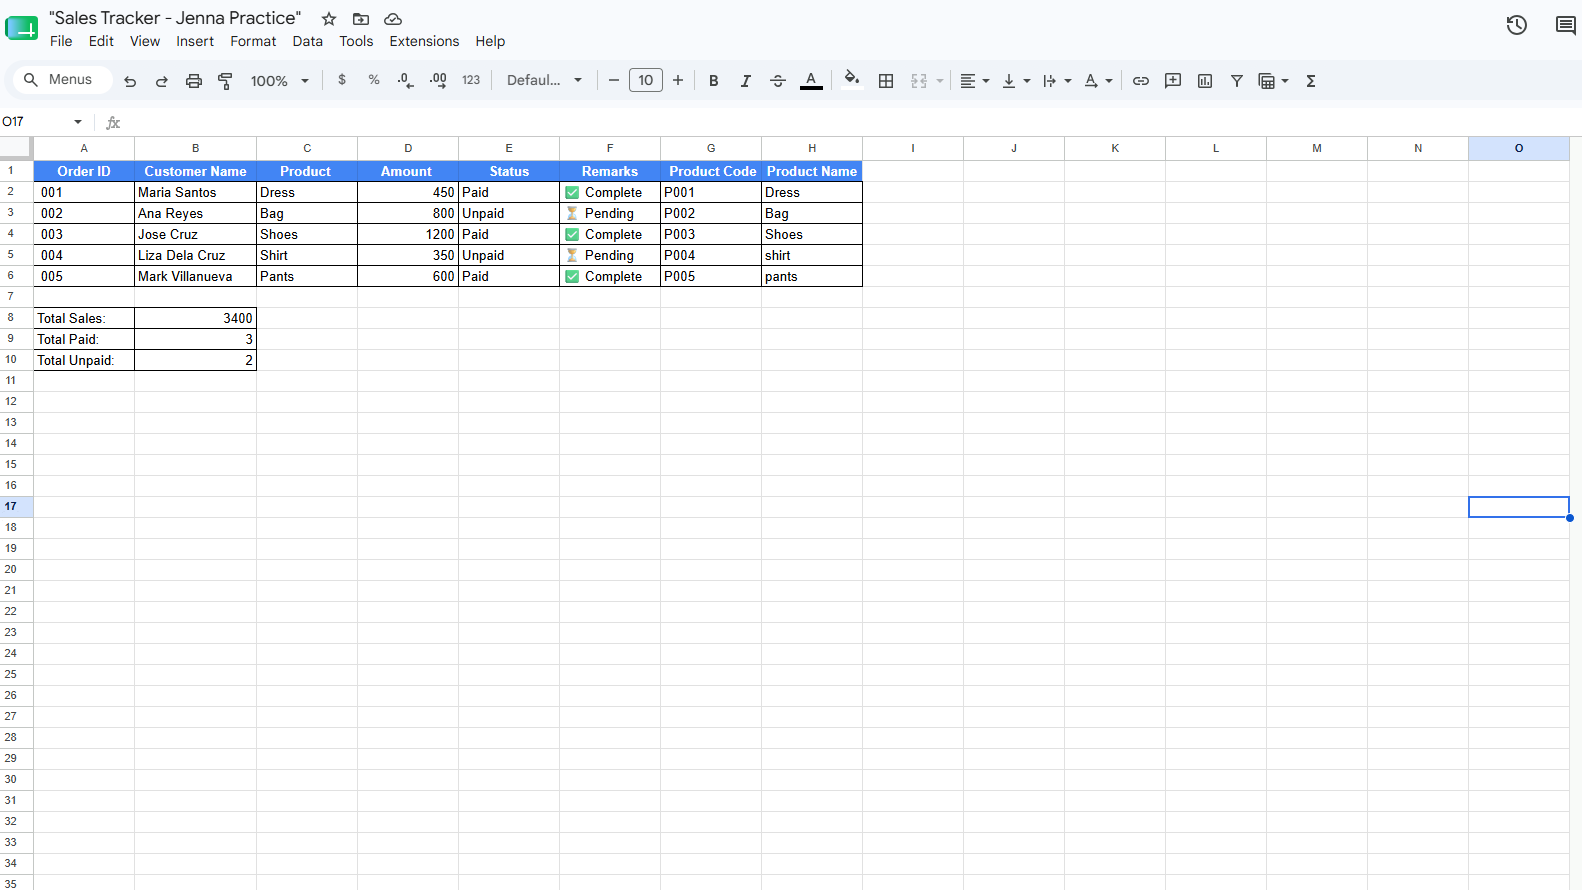This screenshot has width=1582, height=890.
Task: Select the Fill color bucket
Action: coord(852,80)
